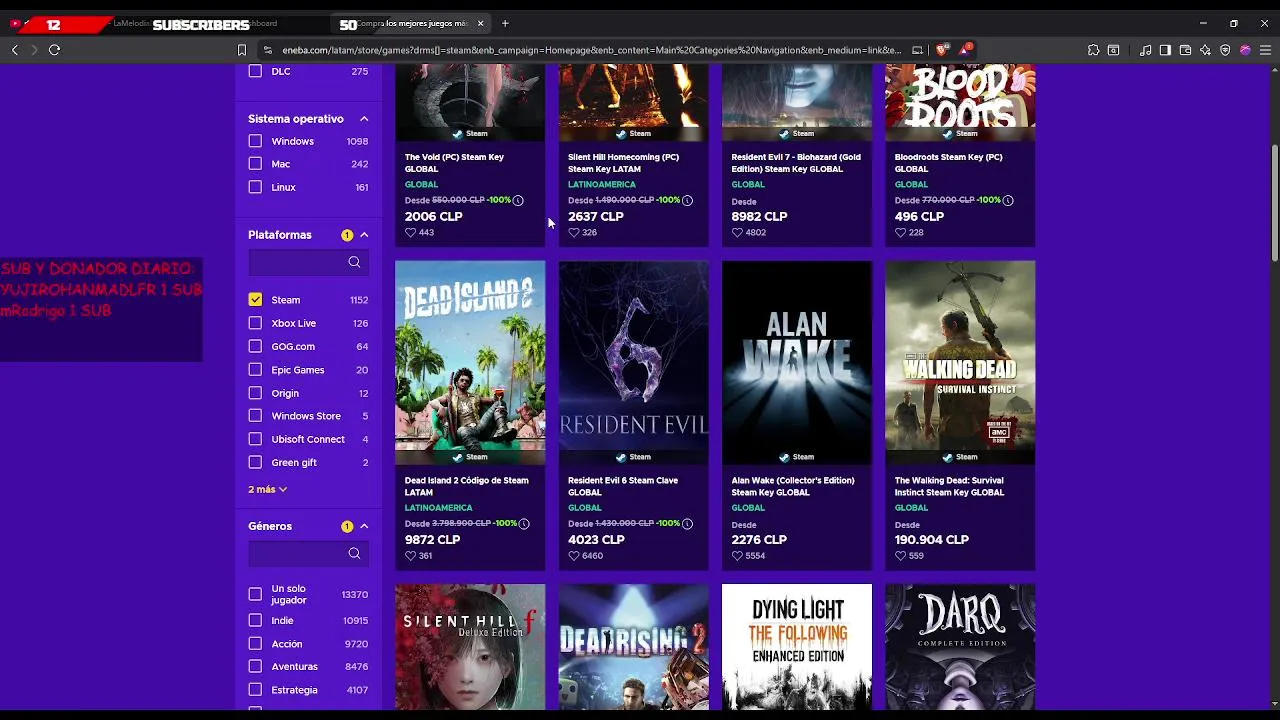Click the Alan Wake cover image
This screenshot has width=1280, height=720.
point(797,362)
